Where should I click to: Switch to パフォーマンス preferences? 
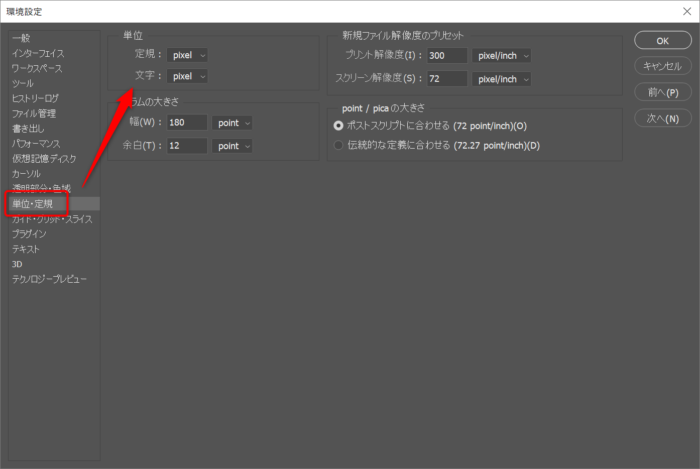tap(40, 144)
